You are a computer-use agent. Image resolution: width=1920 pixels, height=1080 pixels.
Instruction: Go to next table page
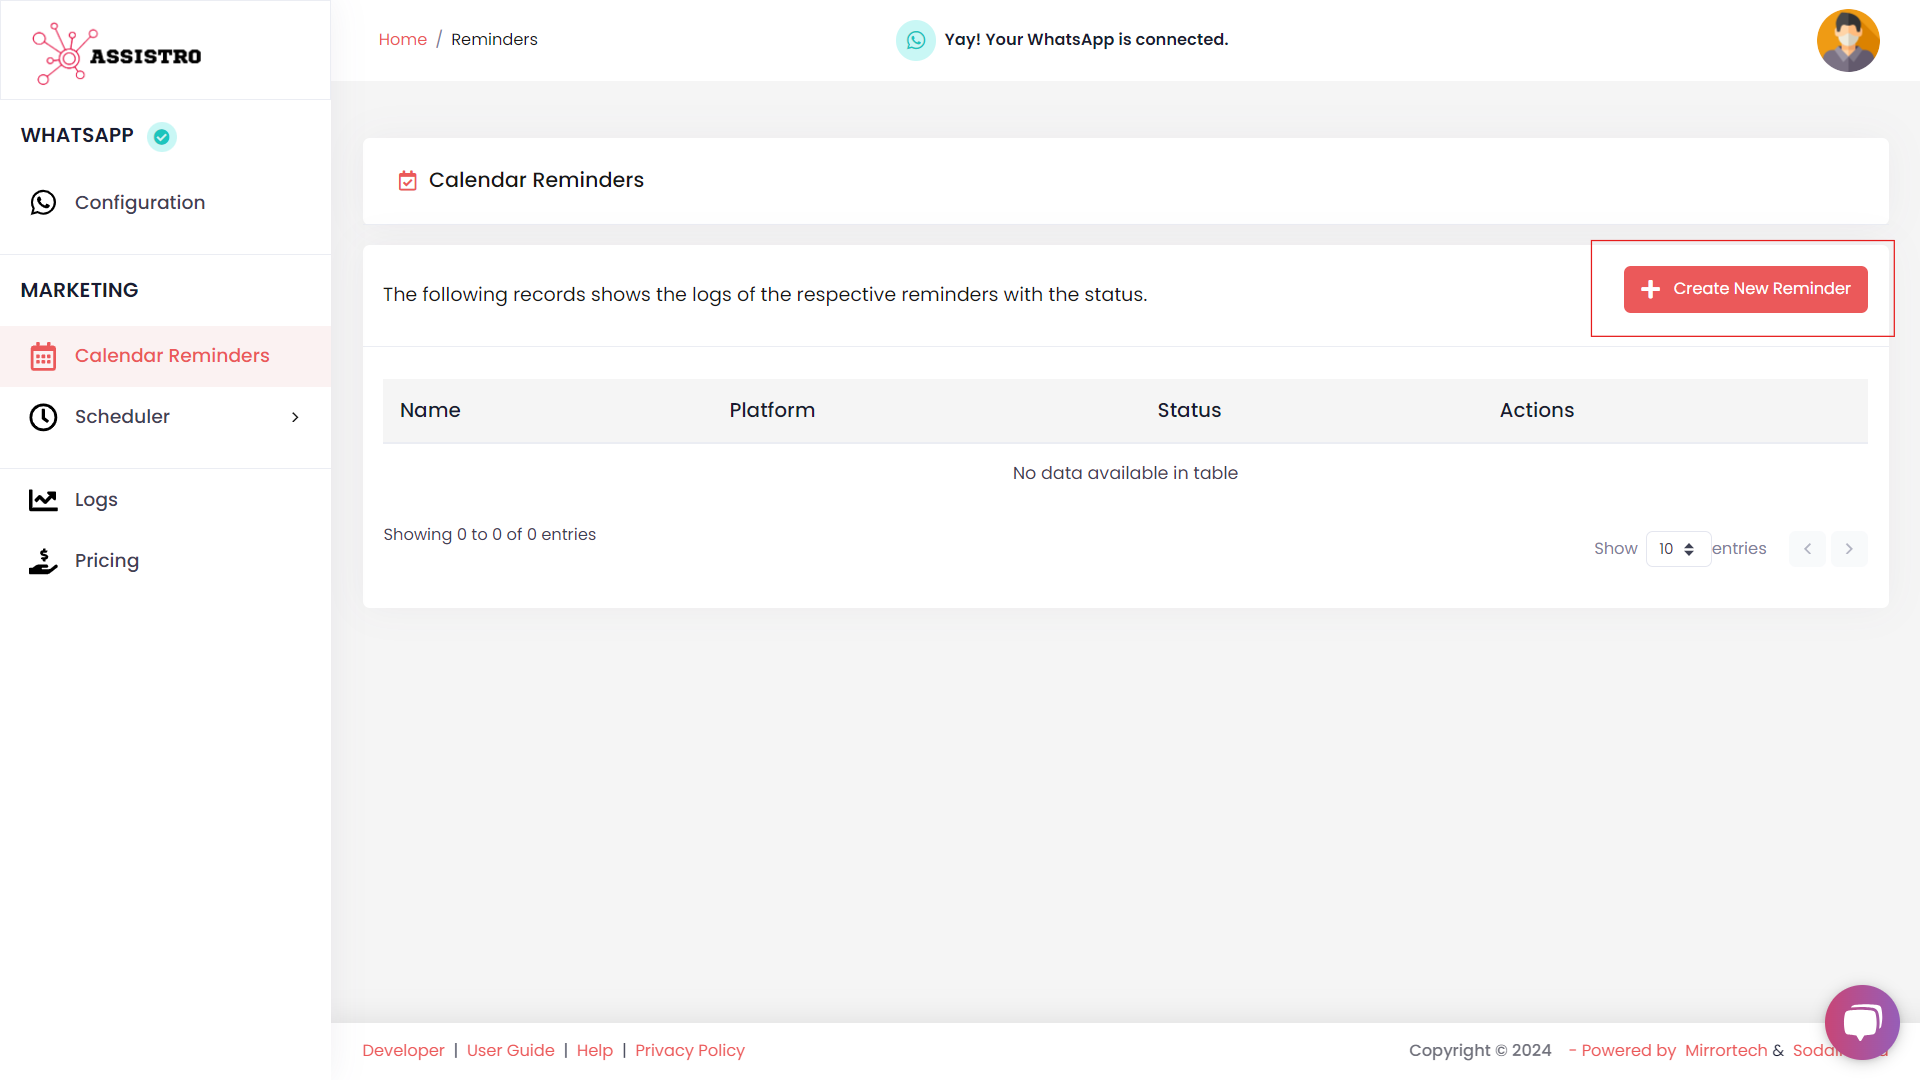click(x=1848, y=549)
